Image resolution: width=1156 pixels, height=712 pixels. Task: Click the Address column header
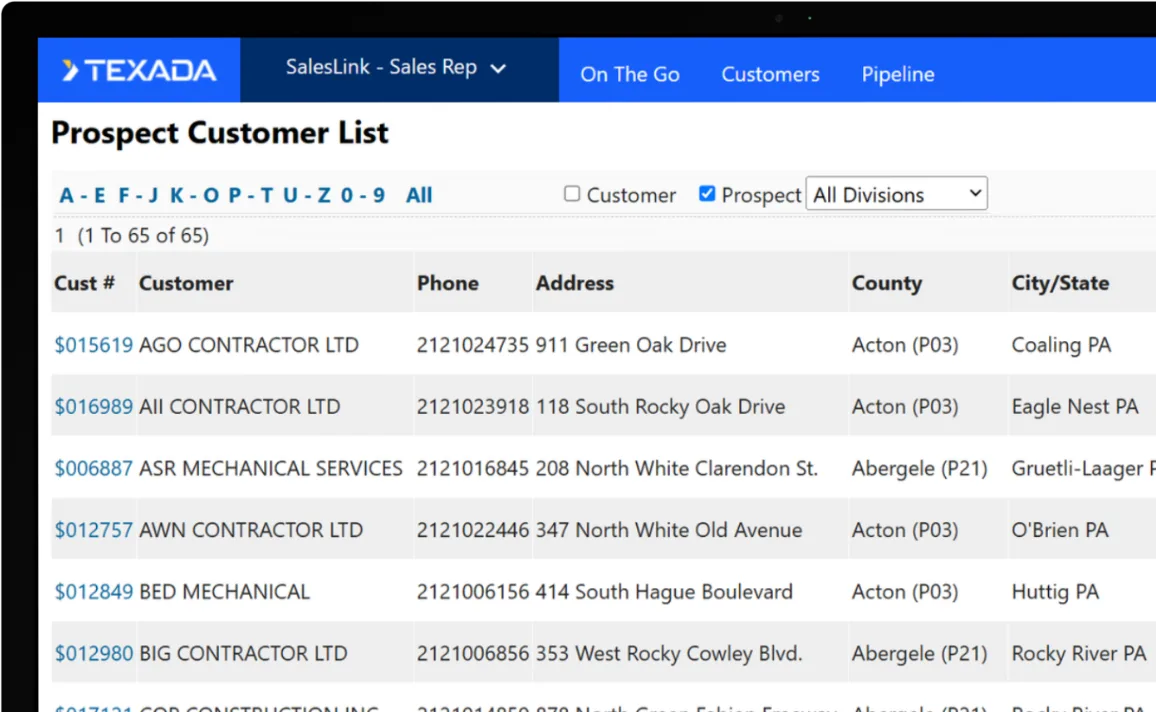[574, 283]
